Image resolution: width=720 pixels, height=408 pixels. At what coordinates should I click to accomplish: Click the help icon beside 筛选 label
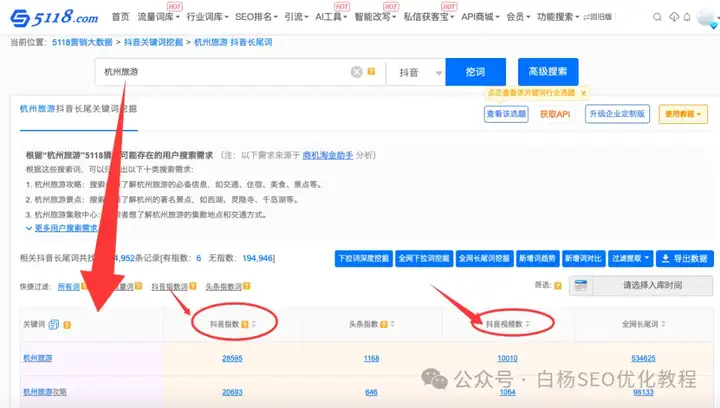point(558,285)
